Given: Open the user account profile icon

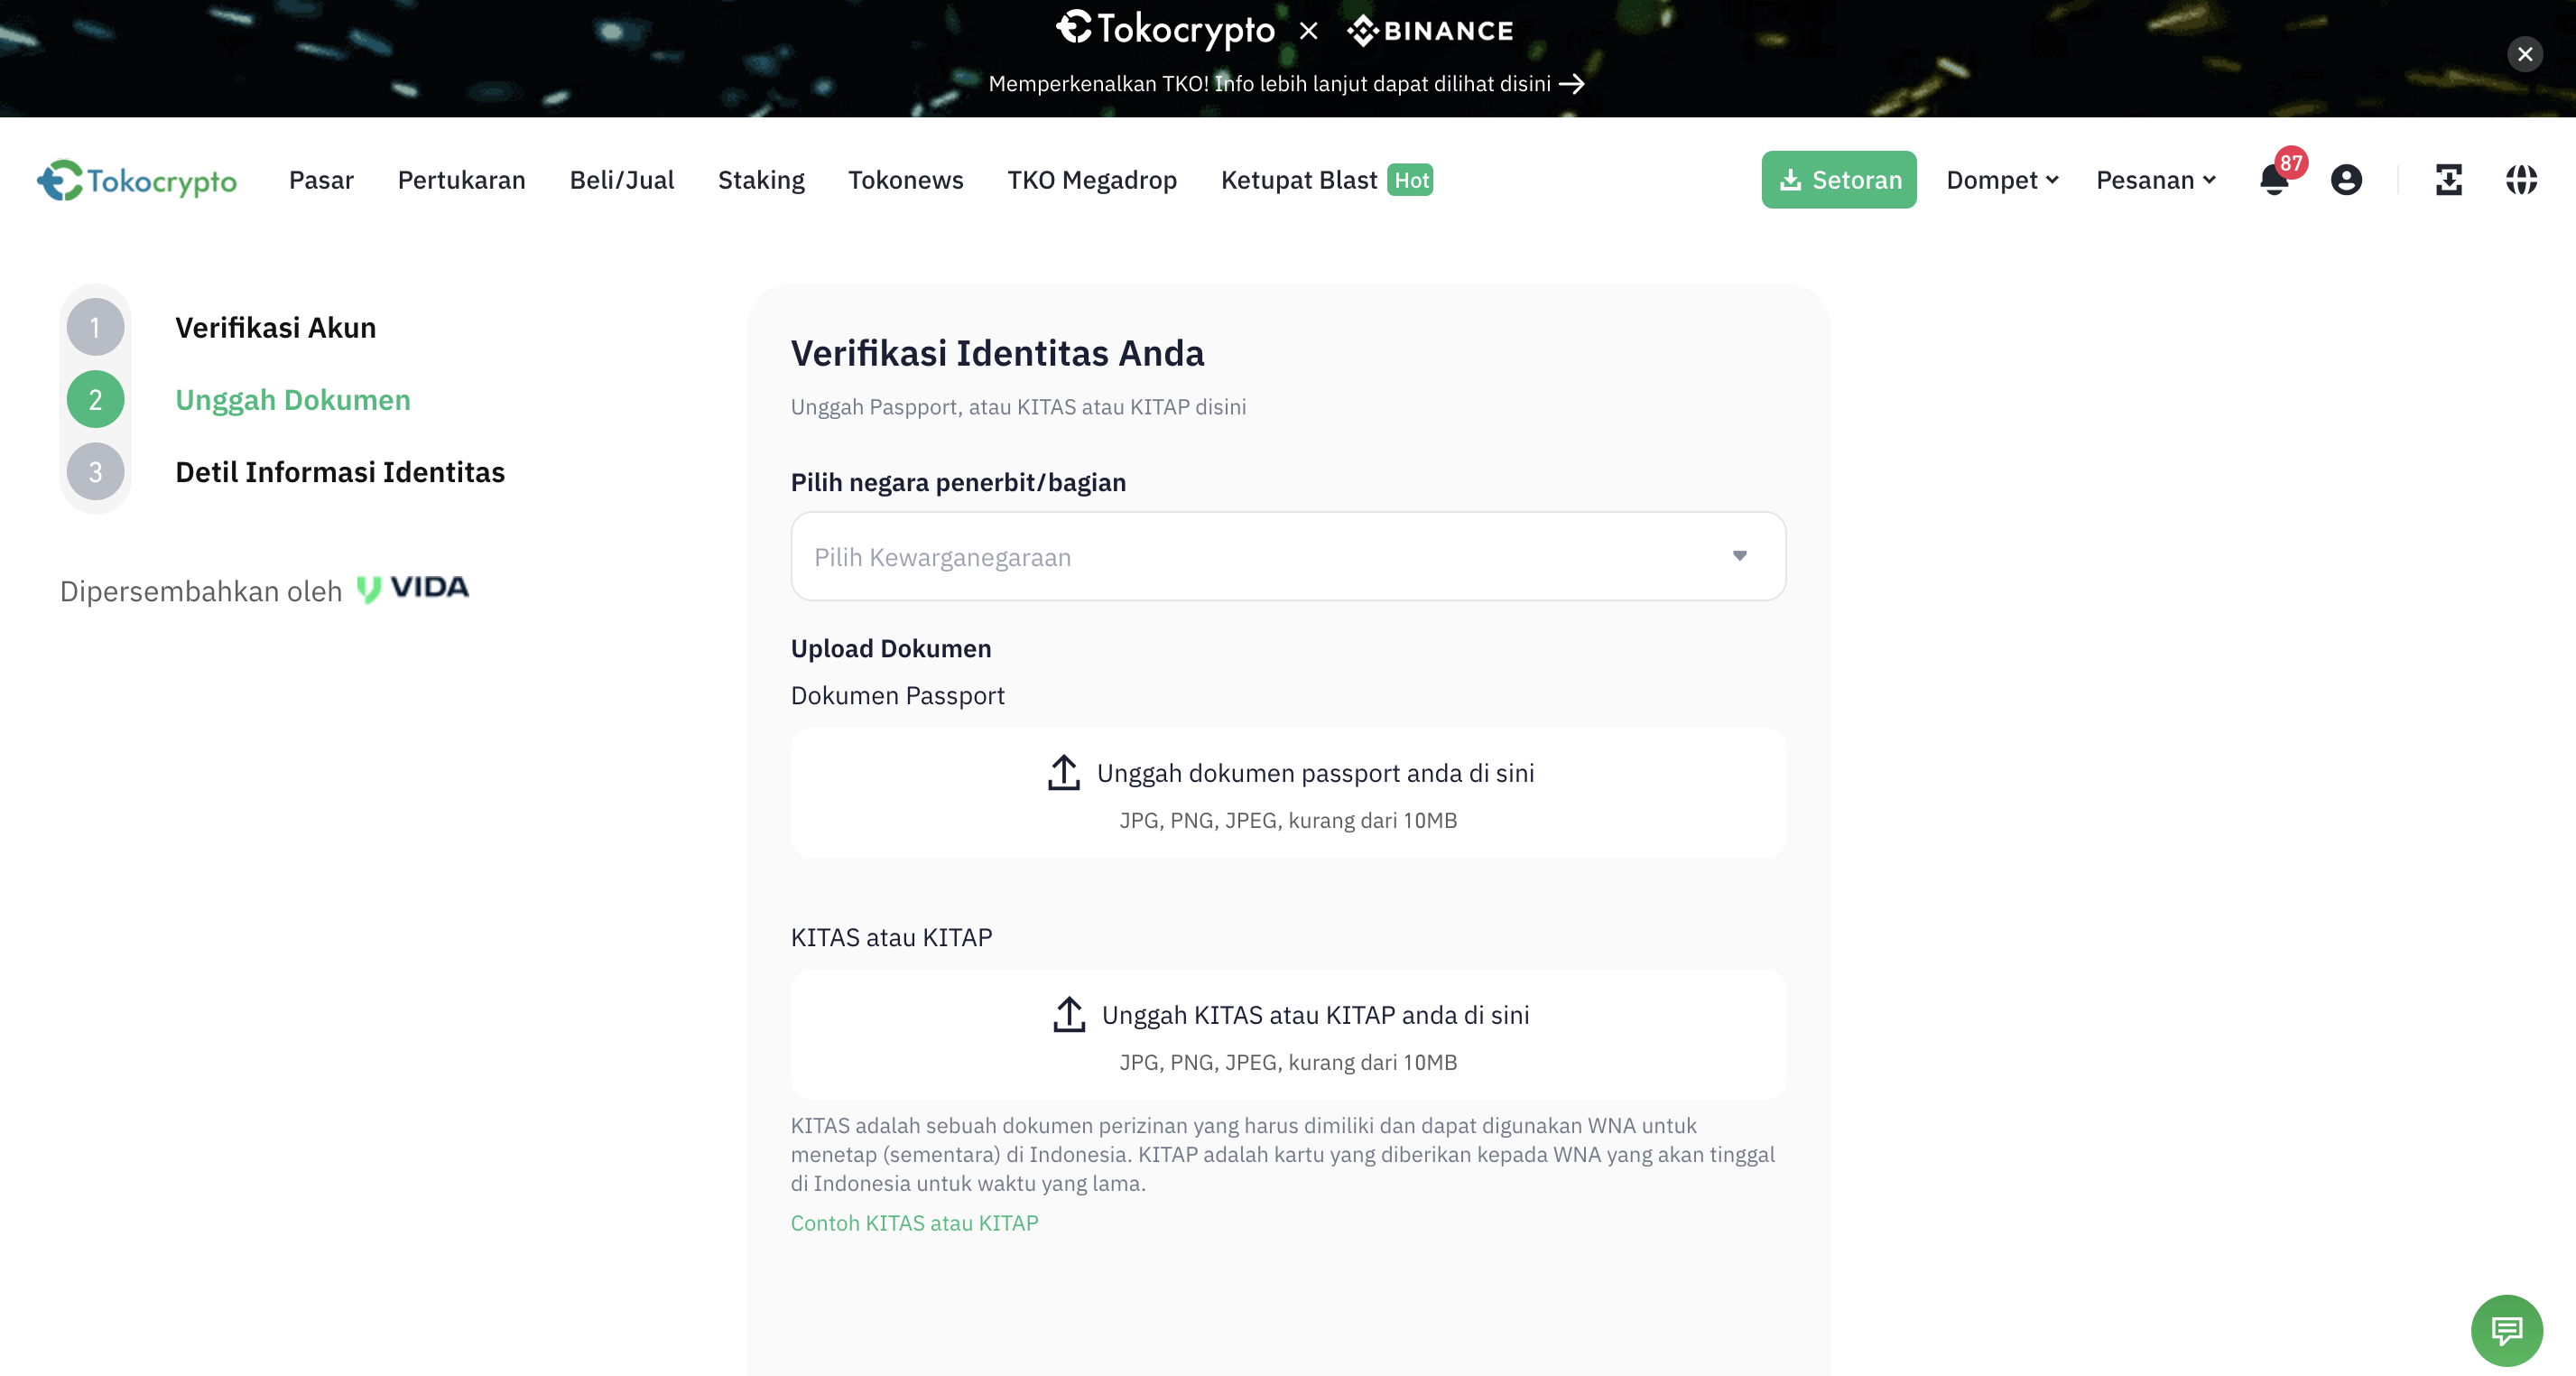Looking at the screenshot, I should tap(2346, 180).
